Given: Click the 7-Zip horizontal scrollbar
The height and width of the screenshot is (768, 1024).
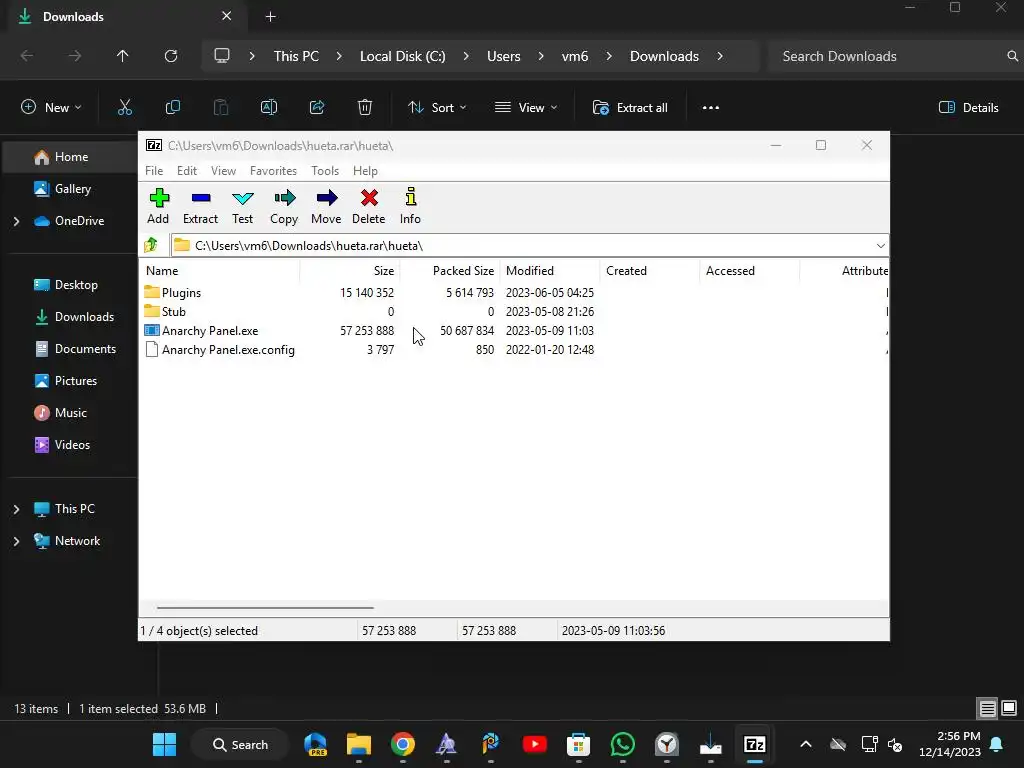Looking at the screenshot, I should (x=265, y=607).
